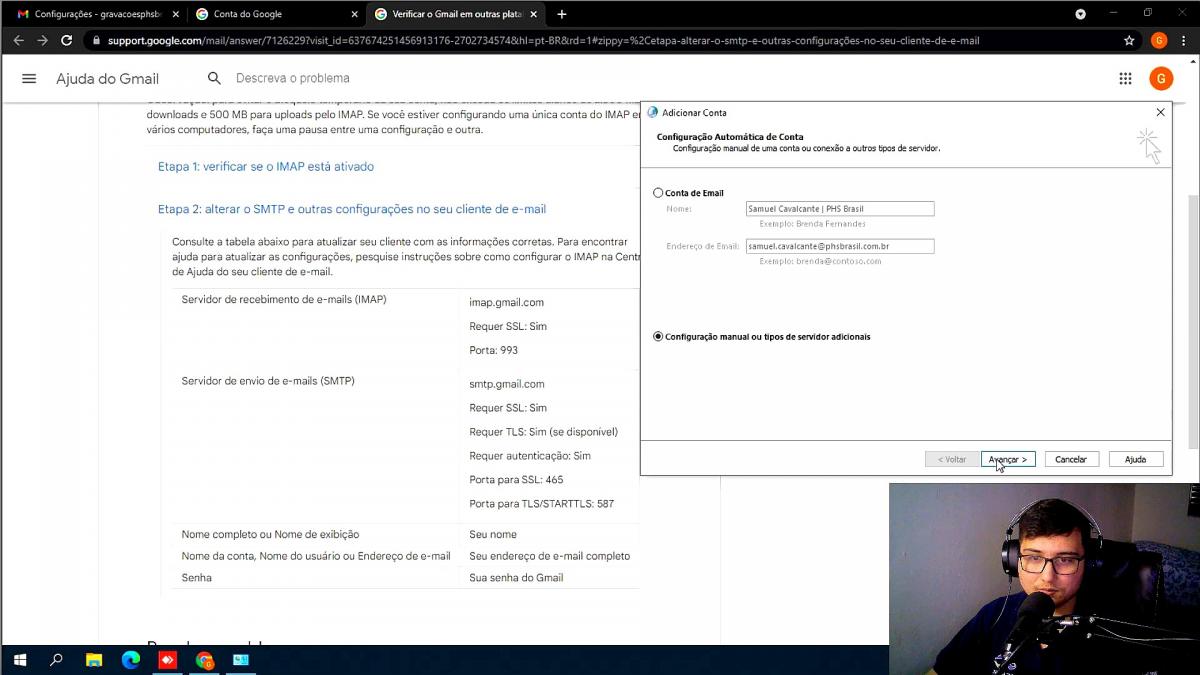Click the 'imap.gmail.com' value in the table
Image resolution: width=1200 pixels, height=675 pixels.
coord(506,302)
